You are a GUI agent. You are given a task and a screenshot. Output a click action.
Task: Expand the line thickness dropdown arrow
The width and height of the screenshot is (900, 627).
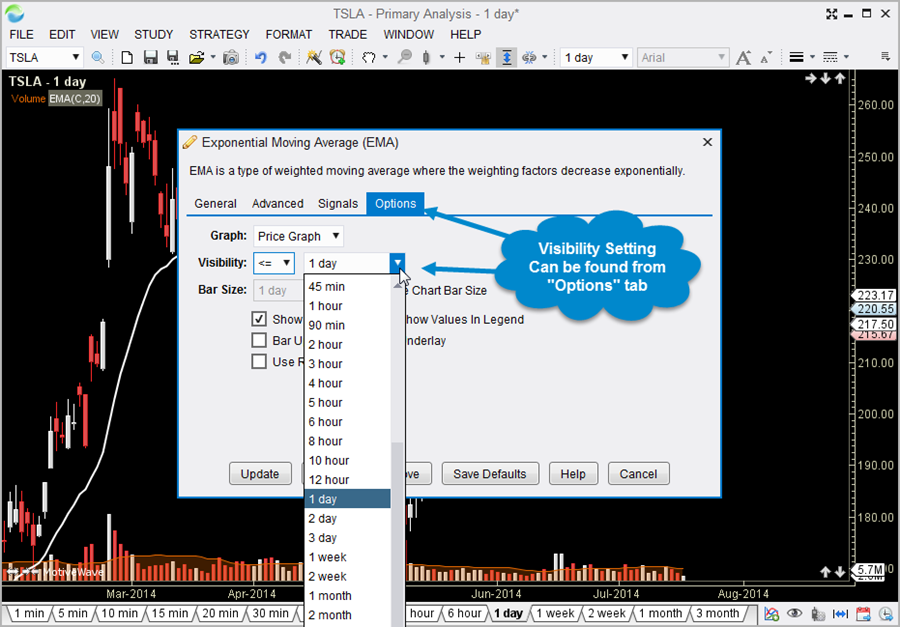pyautogui.click(x=812, y=57)
